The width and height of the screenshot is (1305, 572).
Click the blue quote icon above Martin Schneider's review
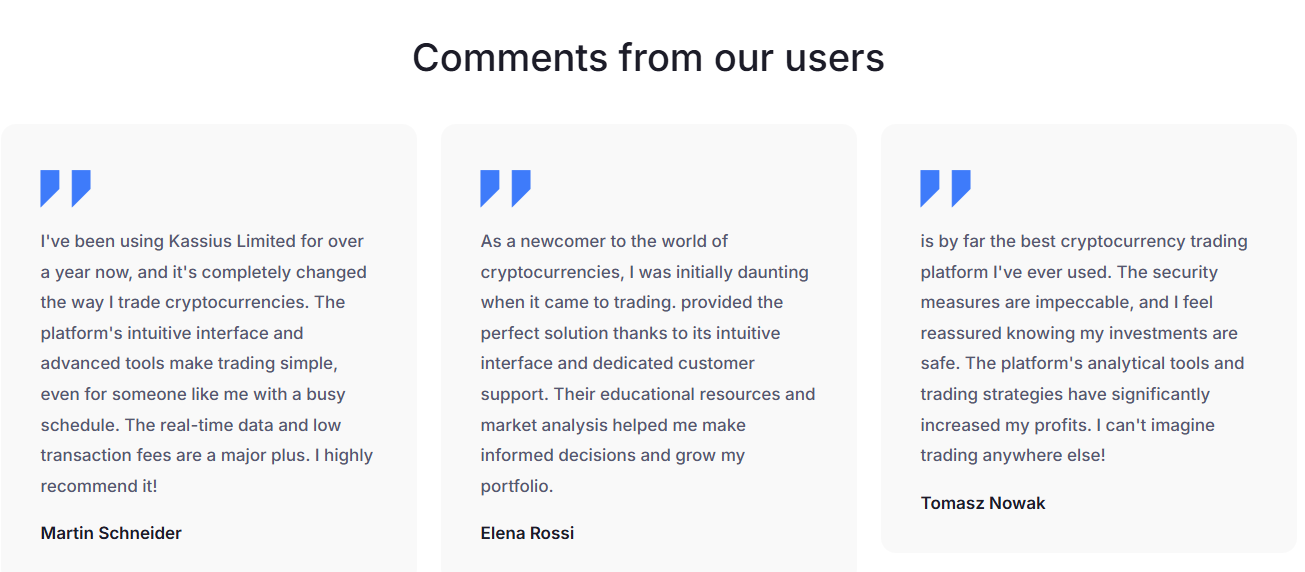click(66, 188)
